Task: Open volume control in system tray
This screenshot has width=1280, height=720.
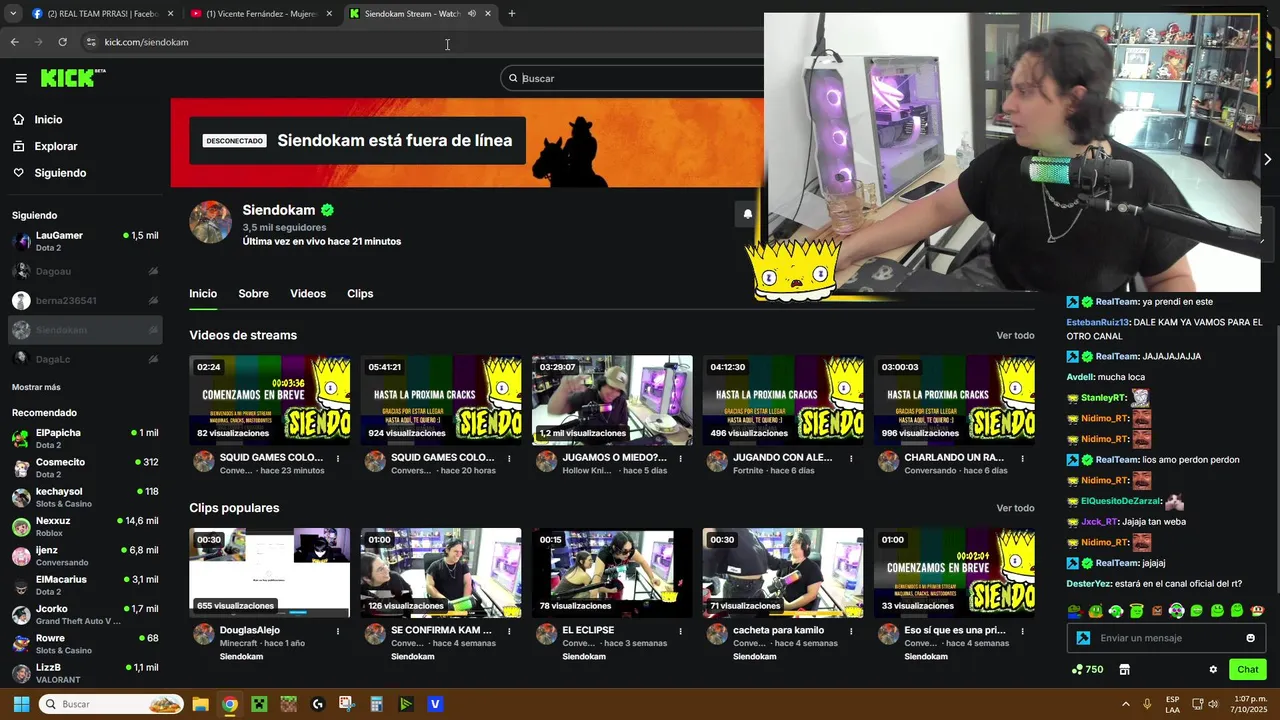Action: click(x=1214, y=704)
